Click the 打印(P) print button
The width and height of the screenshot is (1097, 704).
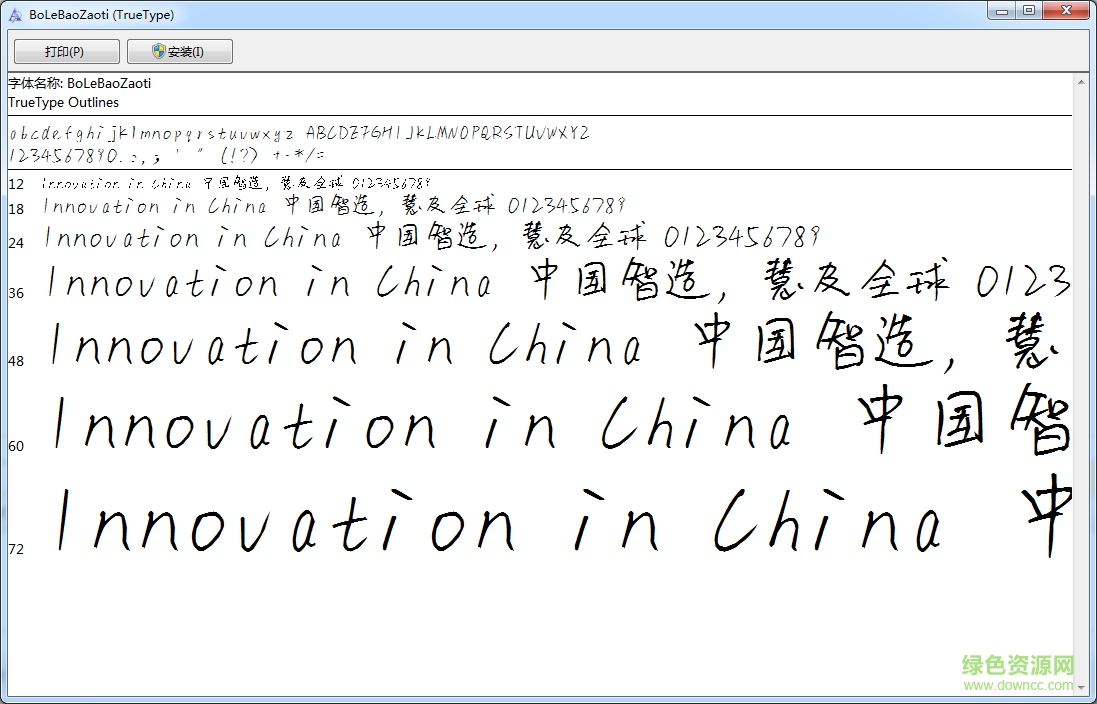66,52
